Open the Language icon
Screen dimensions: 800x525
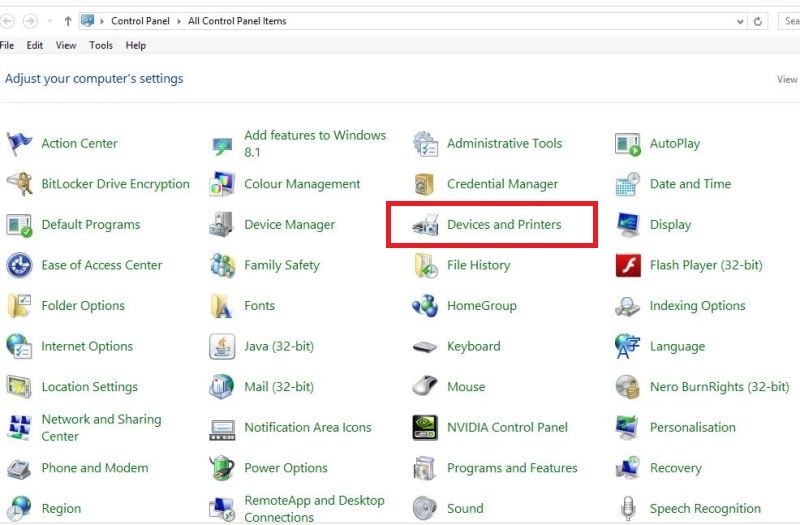point(628,346)
